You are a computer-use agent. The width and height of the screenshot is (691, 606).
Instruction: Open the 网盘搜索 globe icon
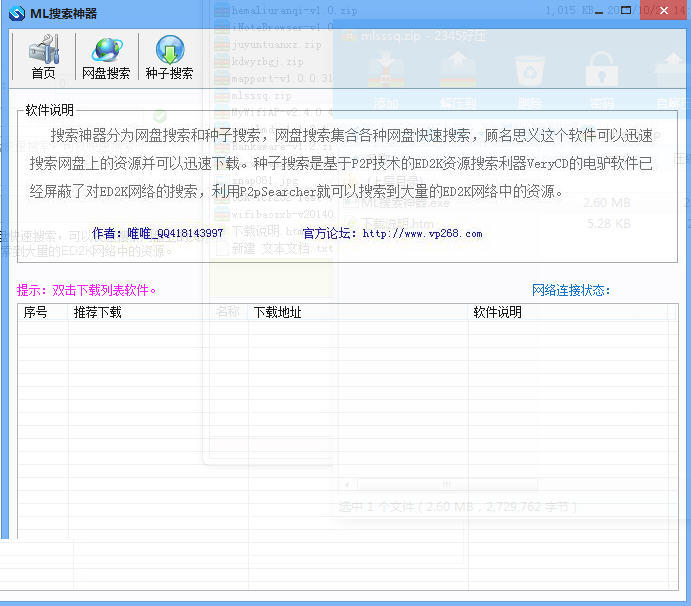coord(106,57)
